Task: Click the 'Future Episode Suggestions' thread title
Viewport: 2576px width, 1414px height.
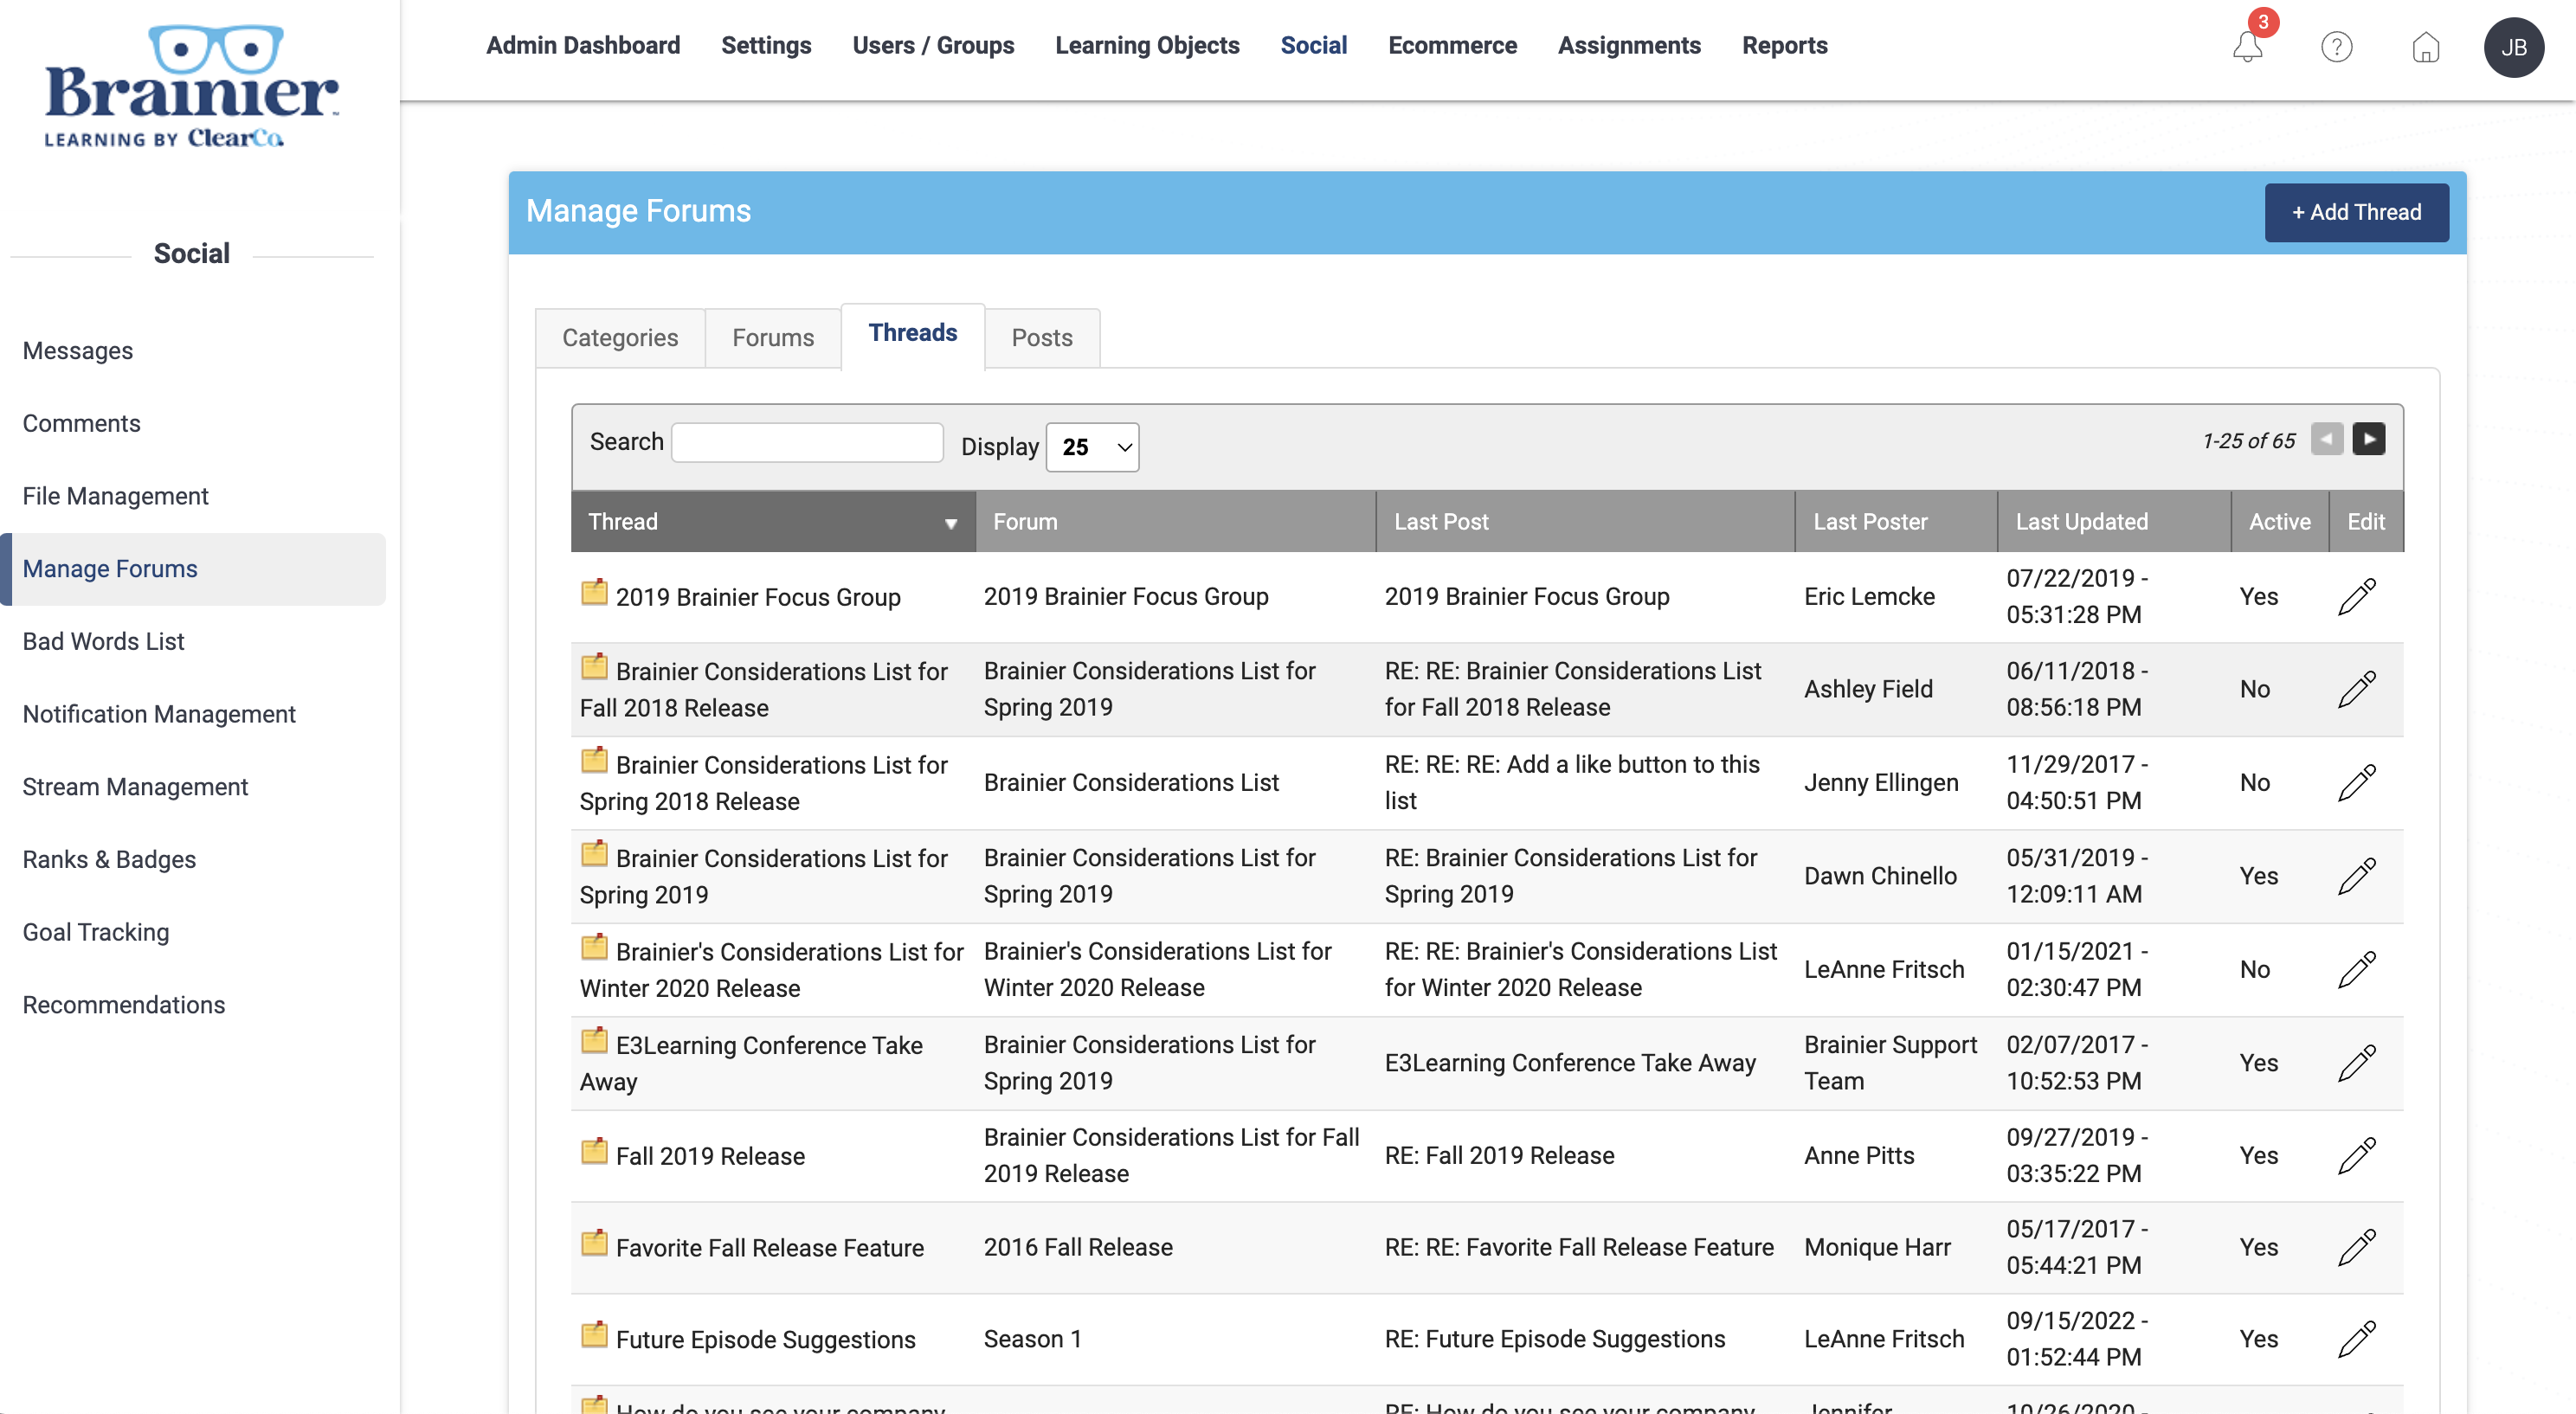Action: [x=765, y=1339]
